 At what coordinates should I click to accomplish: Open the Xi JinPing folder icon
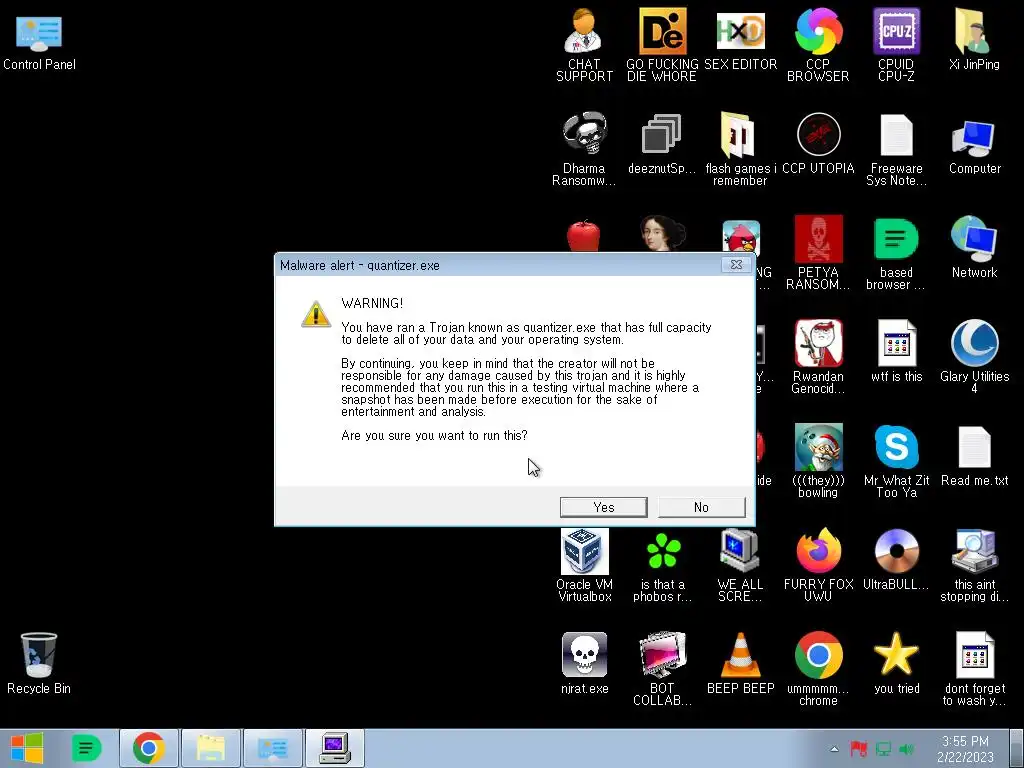coord(974,39)
